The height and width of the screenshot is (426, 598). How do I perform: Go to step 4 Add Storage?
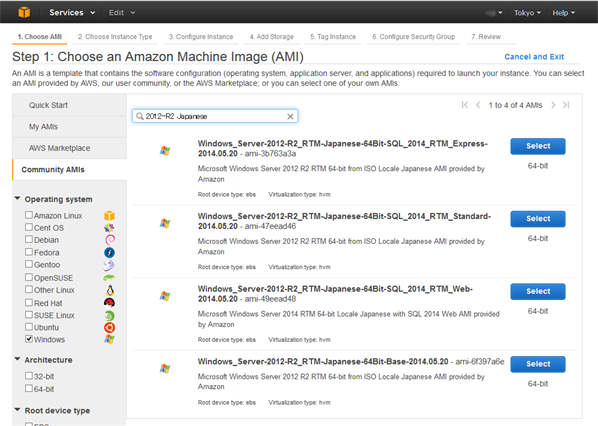(272, 37)
